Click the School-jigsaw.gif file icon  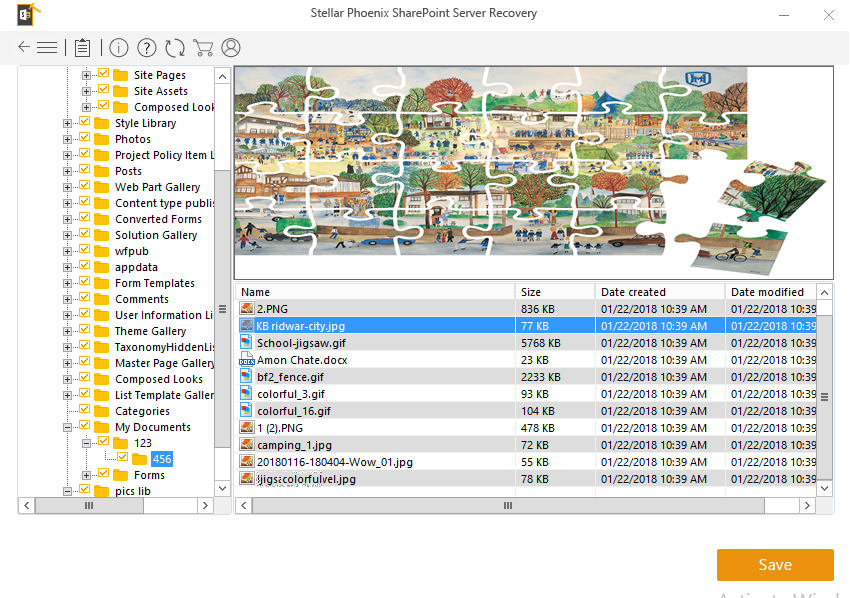[x=246, y=342]
